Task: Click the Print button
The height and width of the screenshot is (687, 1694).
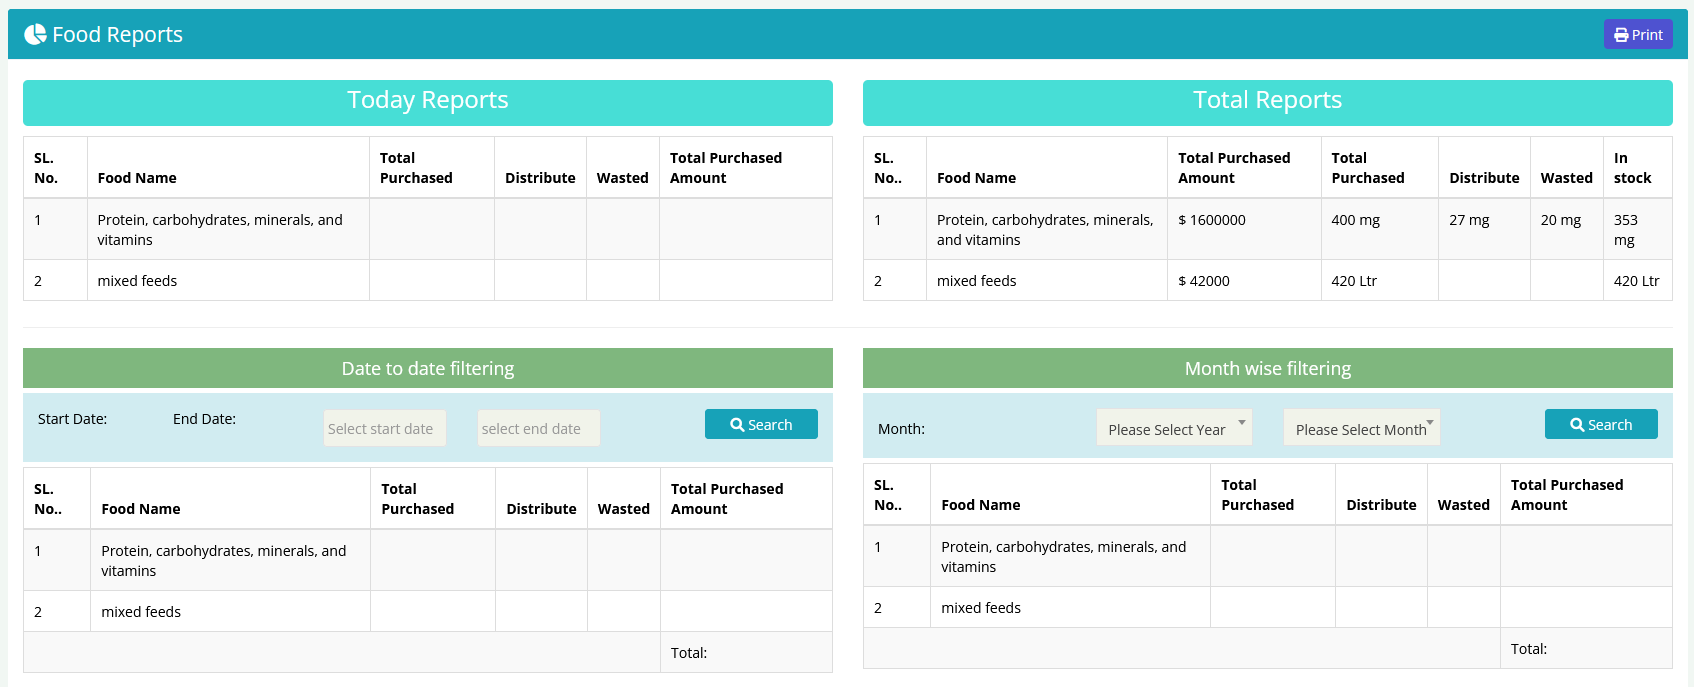Action: coord(1638,35)
